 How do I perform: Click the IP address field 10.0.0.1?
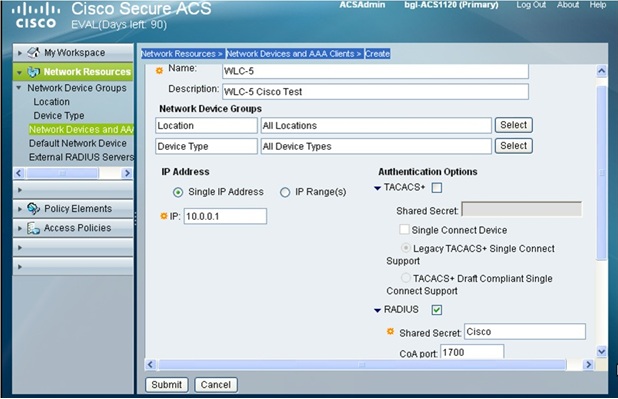click(225, 216)
